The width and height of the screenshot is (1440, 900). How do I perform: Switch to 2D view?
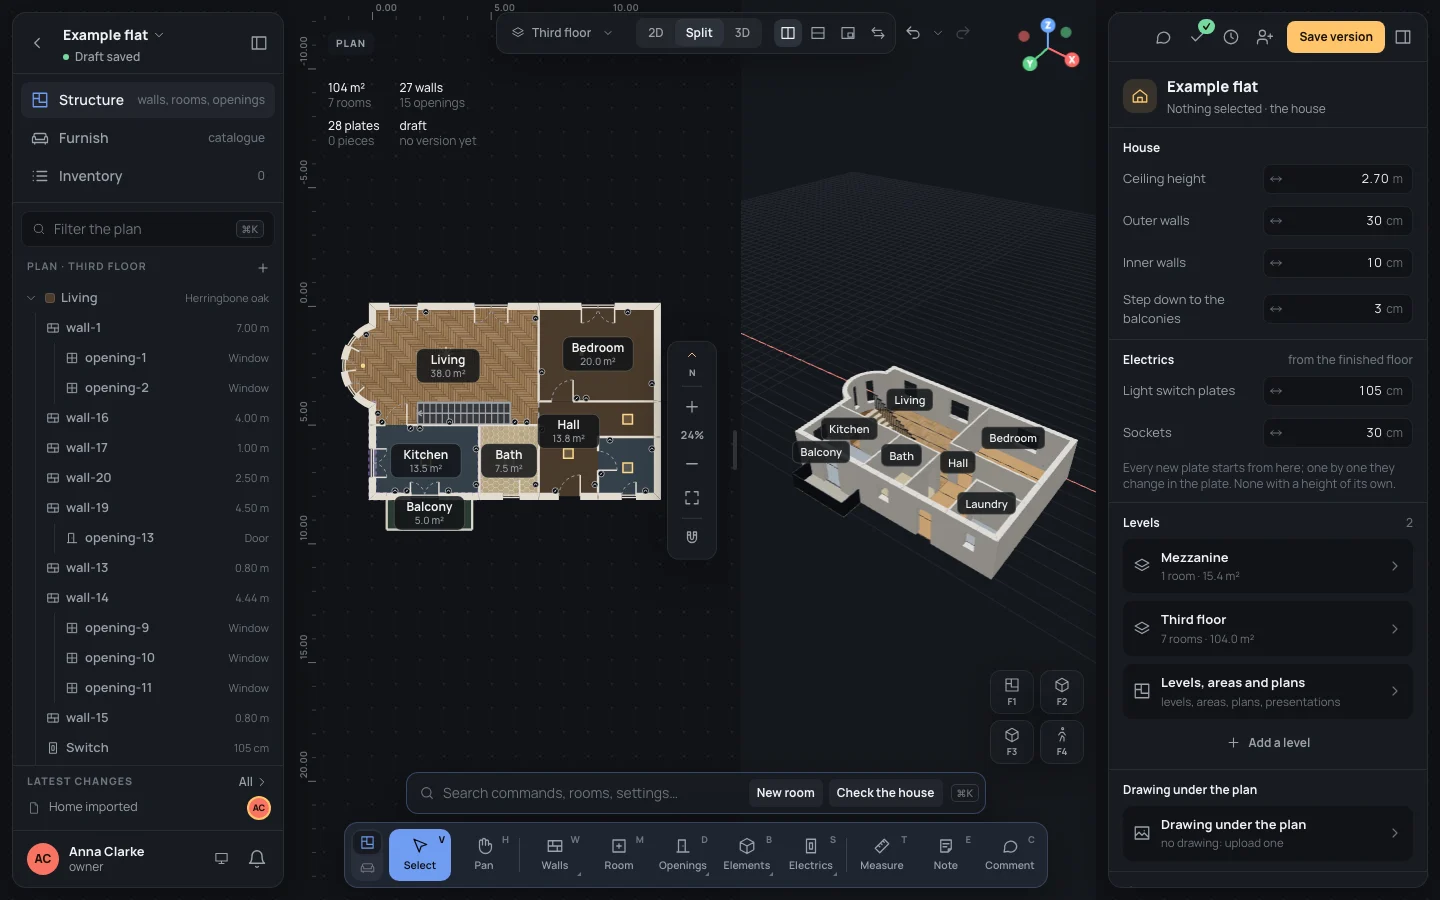coord(656,33)
